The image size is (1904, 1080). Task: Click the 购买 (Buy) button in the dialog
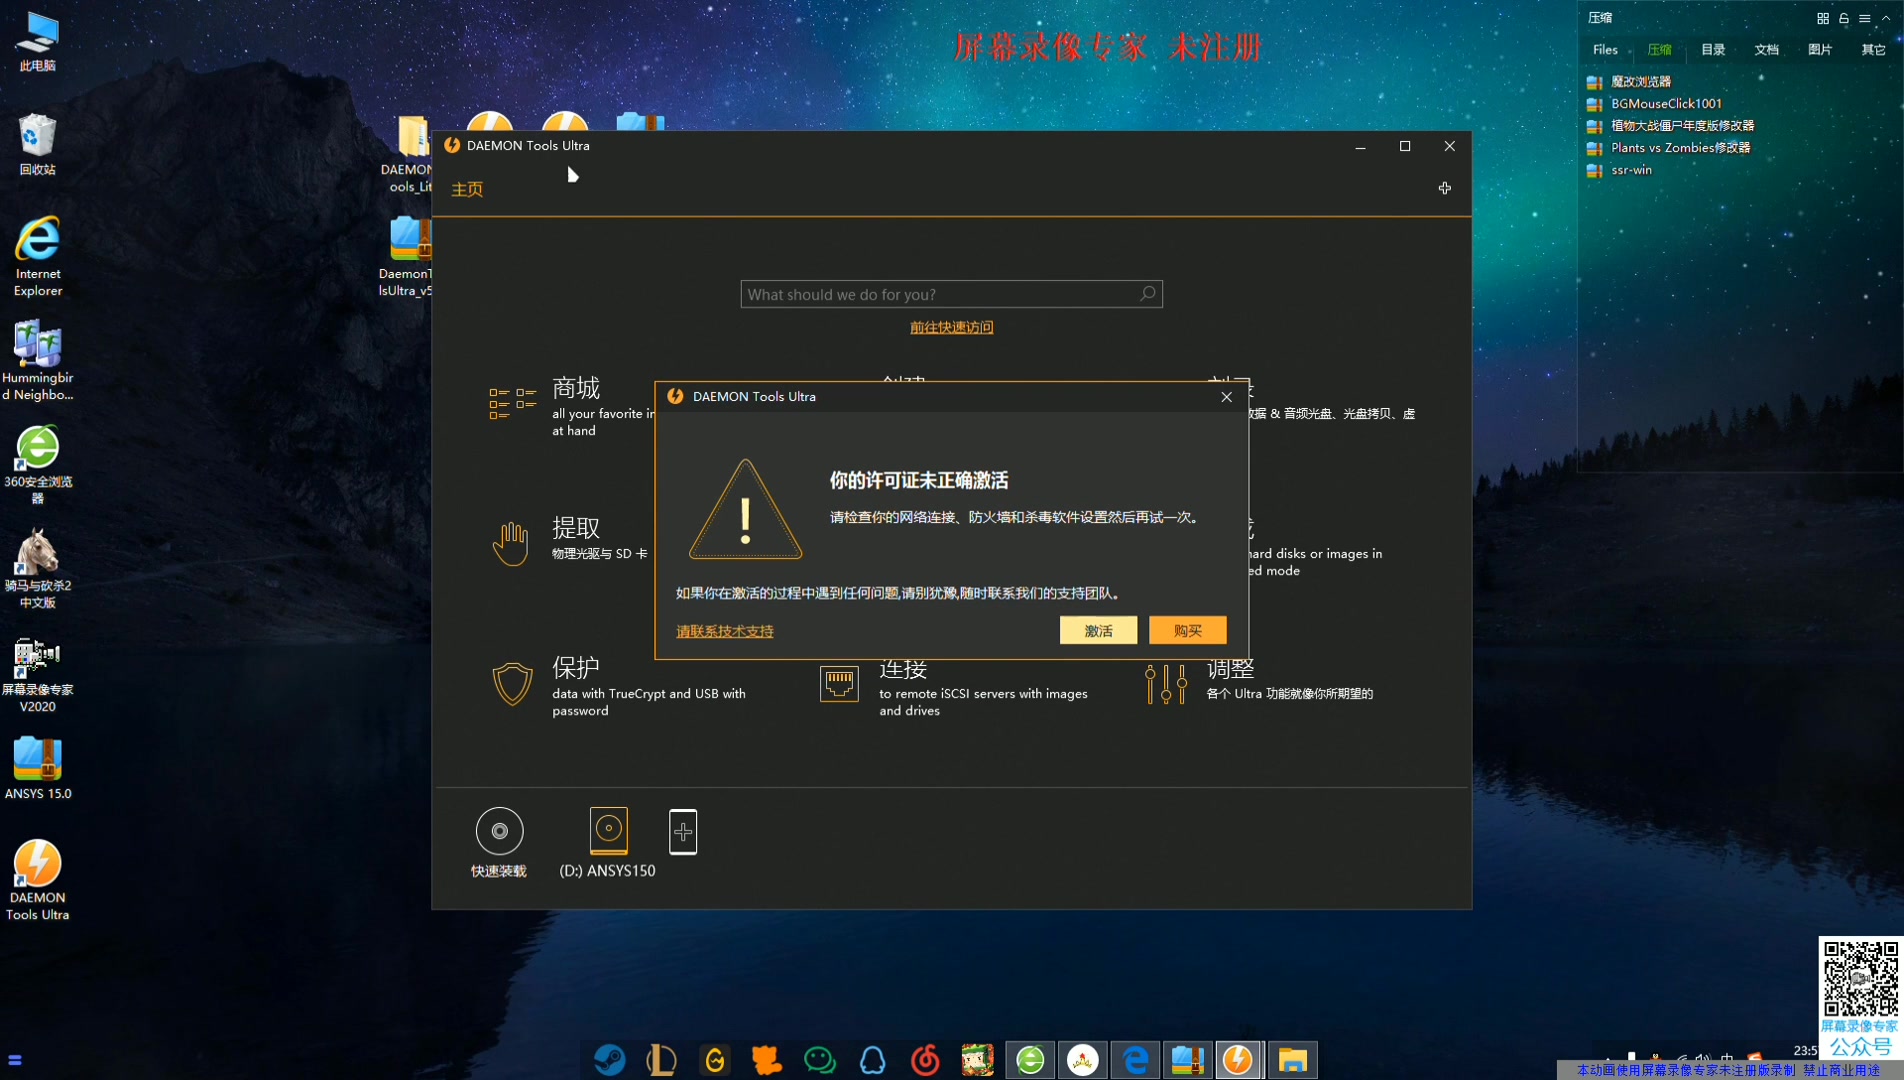(1187, 630)
